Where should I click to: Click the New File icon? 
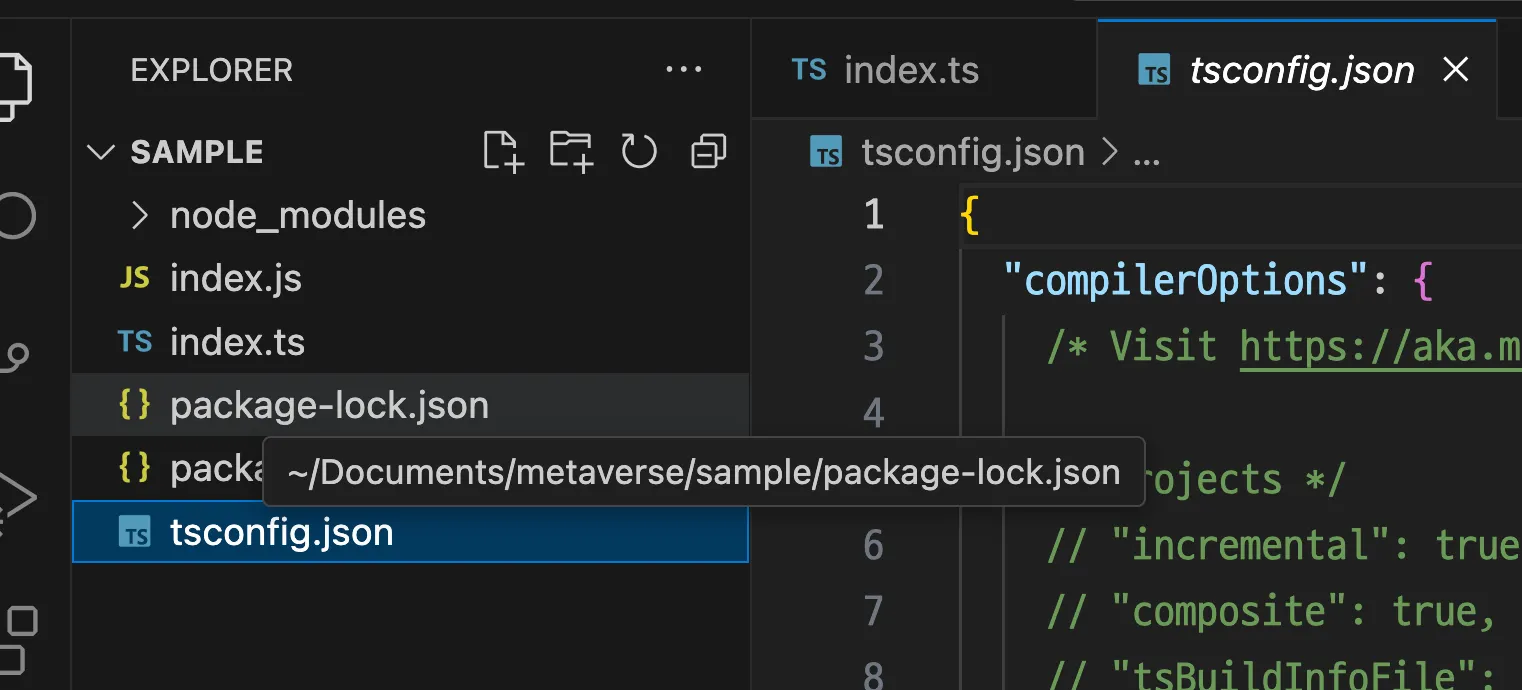pos(503,152)
